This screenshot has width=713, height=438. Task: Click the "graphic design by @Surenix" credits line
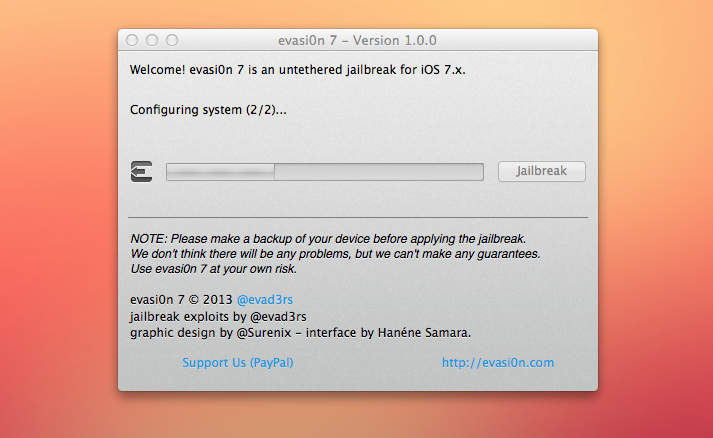coord(300,333)
